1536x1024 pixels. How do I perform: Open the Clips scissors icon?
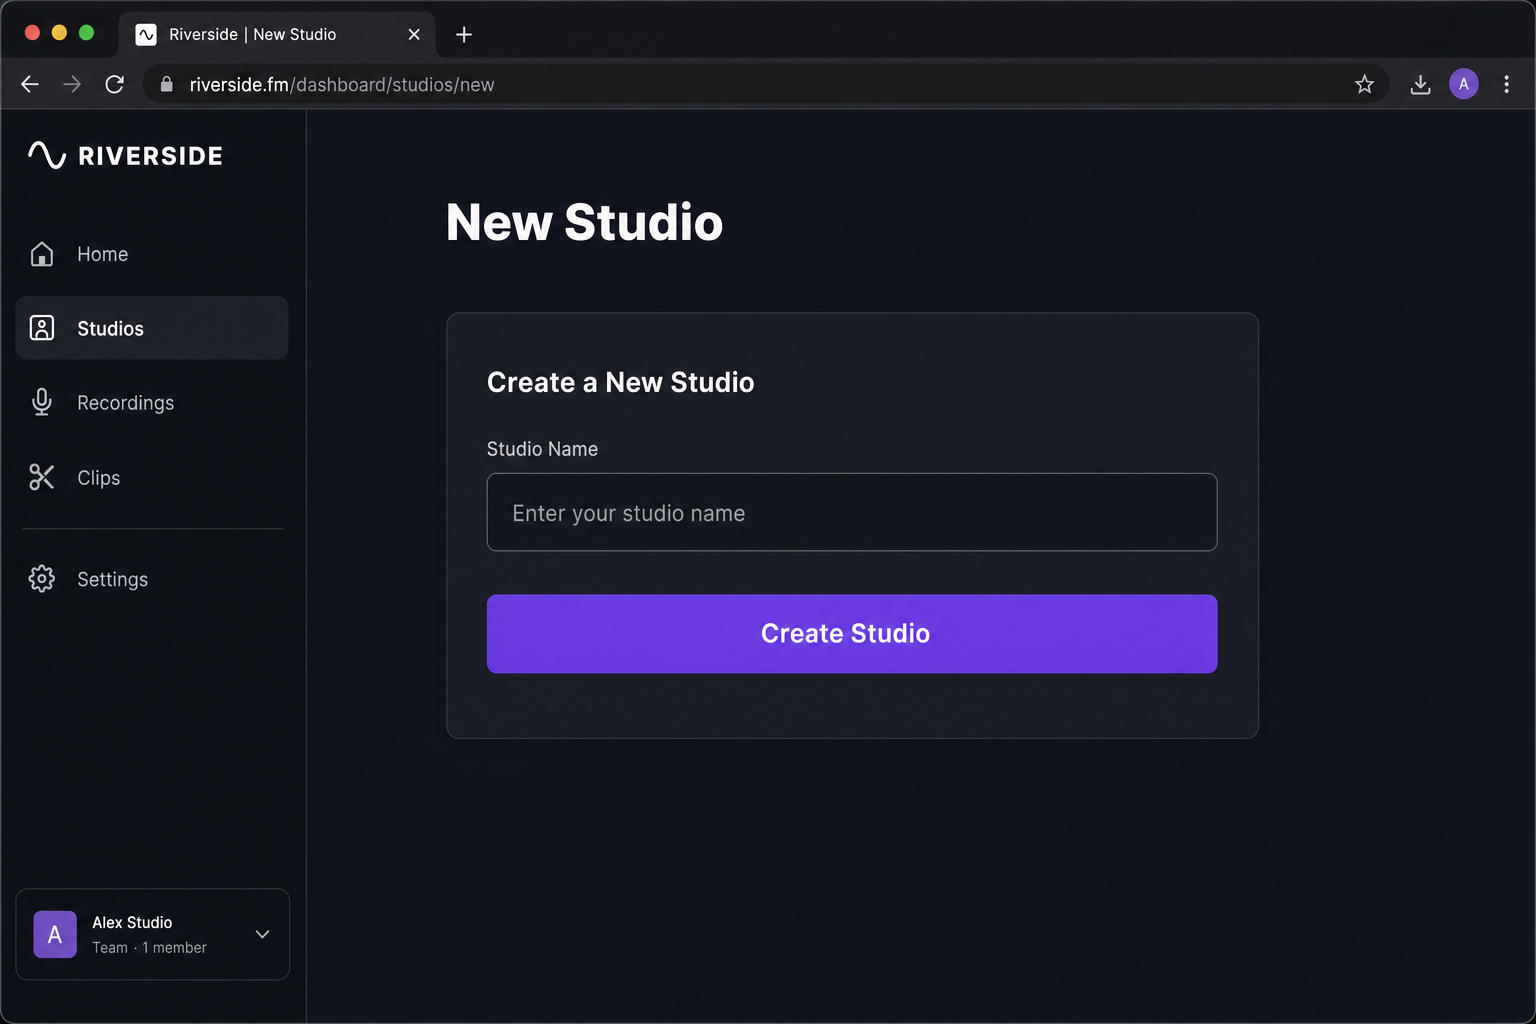point(42,477)
